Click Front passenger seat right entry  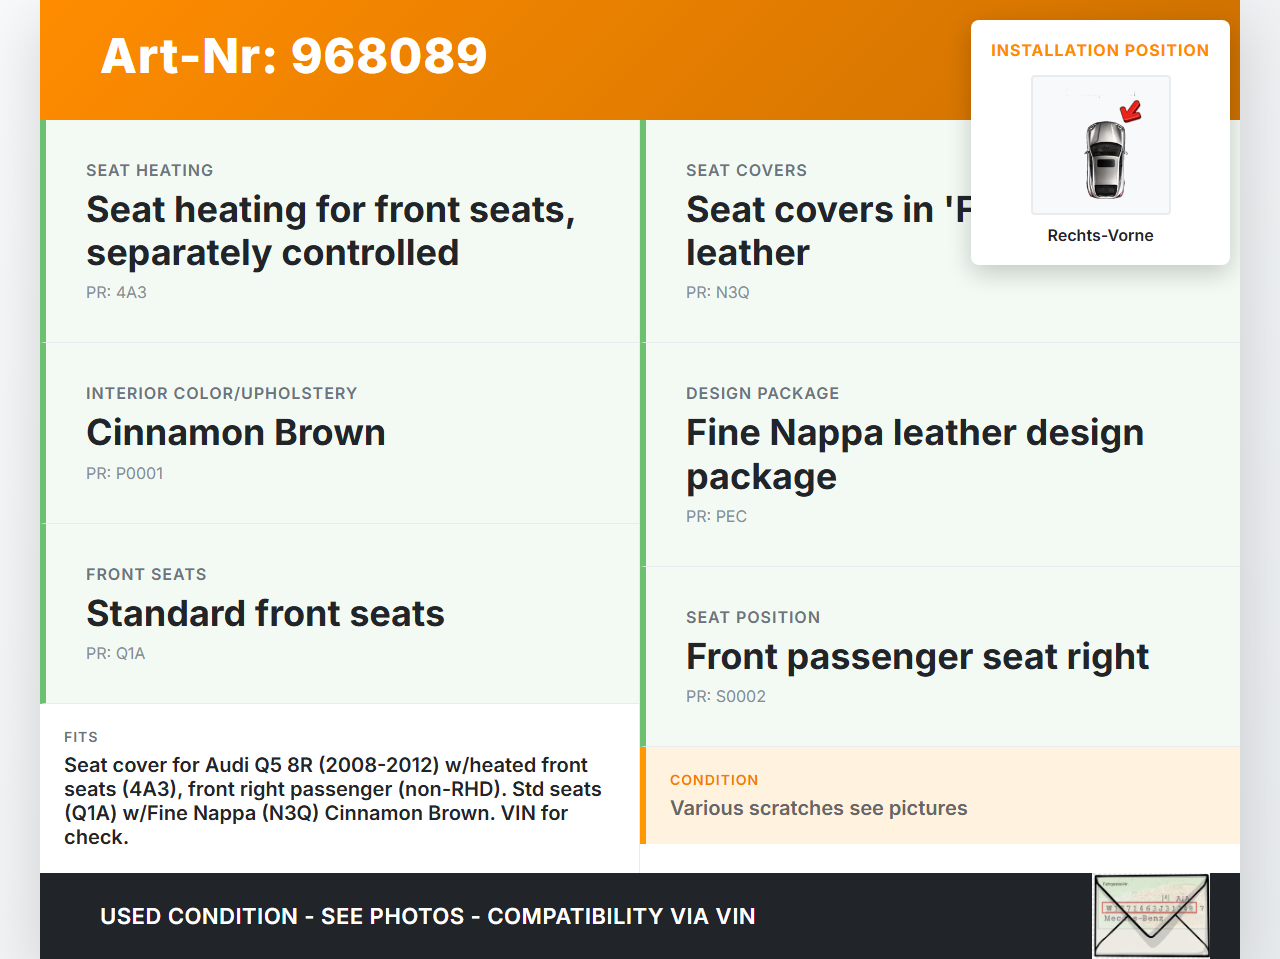917,657
